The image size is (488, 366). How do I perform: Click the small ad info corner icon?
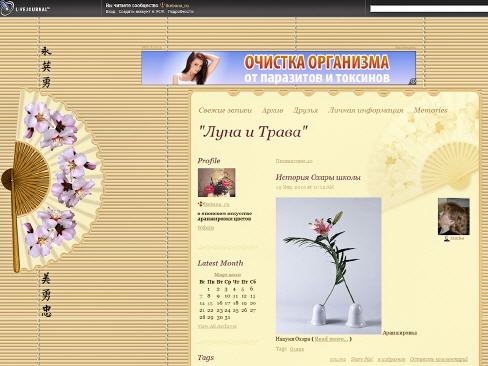coord(412,81)
